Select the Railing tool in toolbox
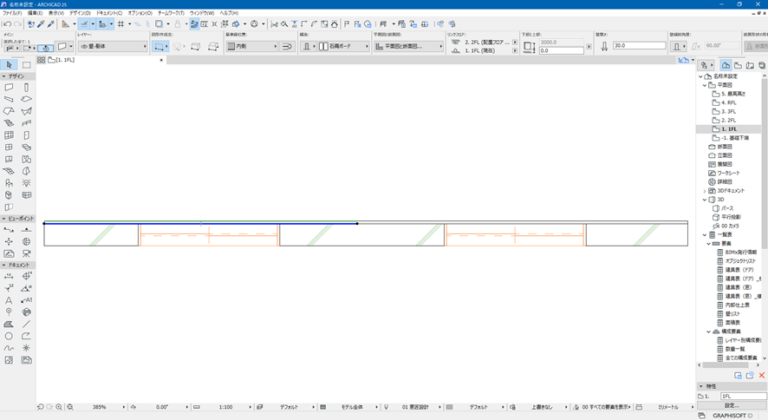This screenshot has width=768, height=420. click(26, 123)
